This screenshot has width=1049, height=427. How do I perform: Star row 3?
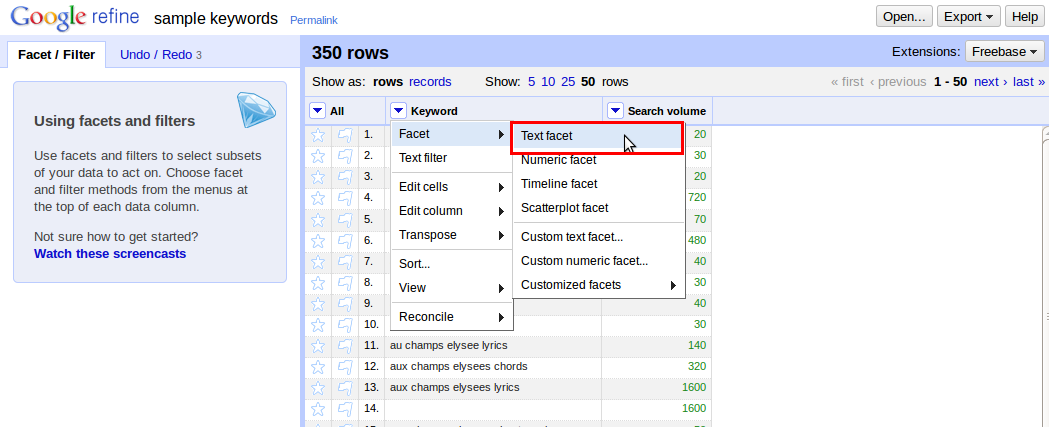pos(318,177)
